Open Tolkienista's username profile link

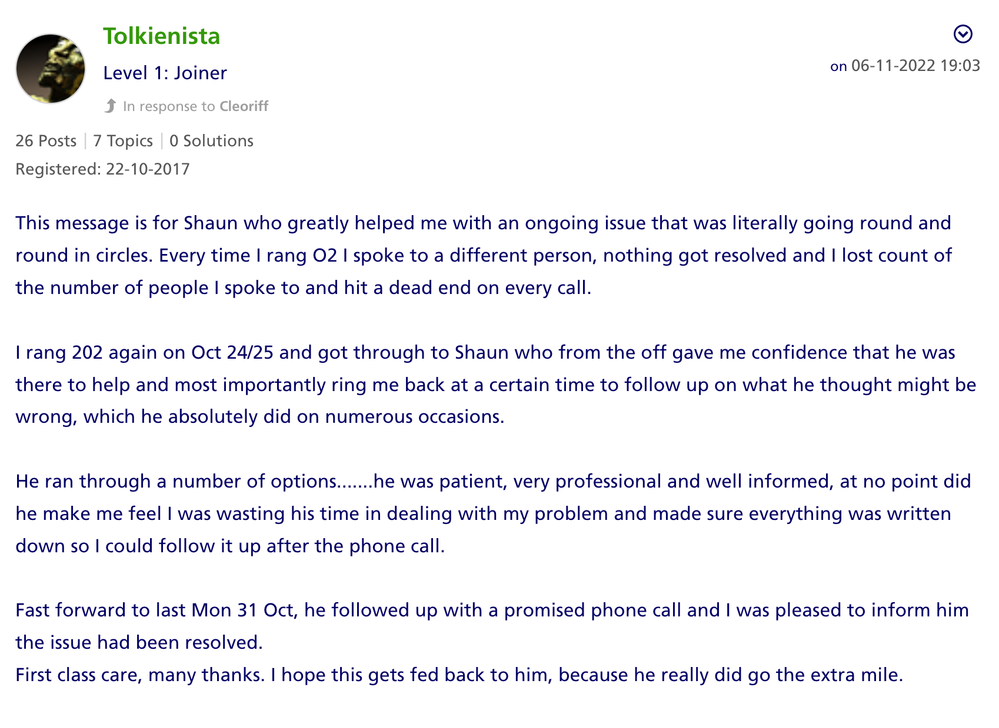[x=161, y=37]
